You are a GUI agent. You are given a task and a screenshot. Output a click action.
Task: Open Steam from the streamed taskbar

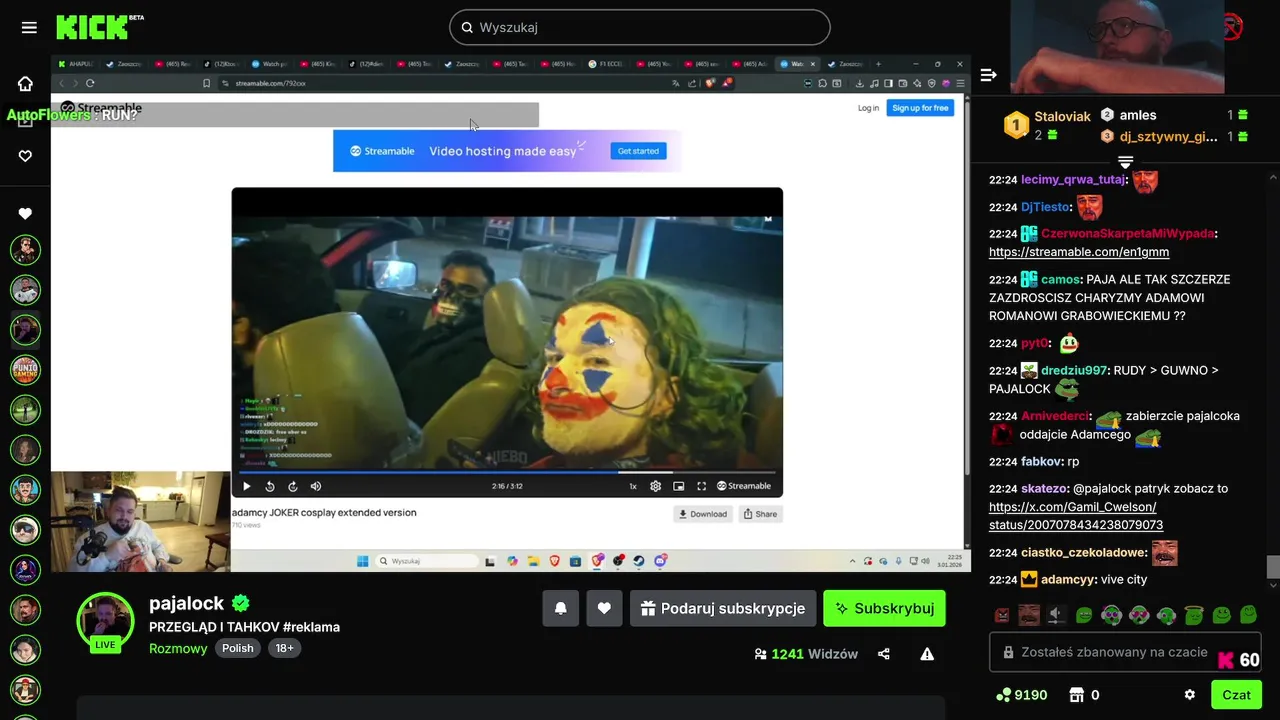tap(638, 561)
